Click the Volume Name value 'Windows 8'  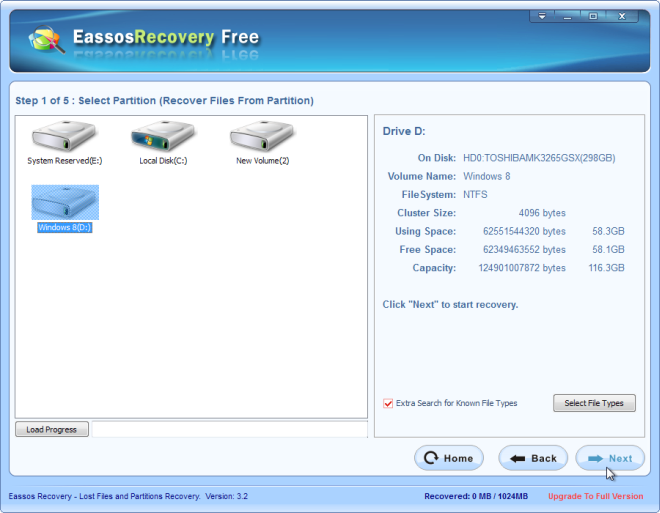tap(487, 176)
